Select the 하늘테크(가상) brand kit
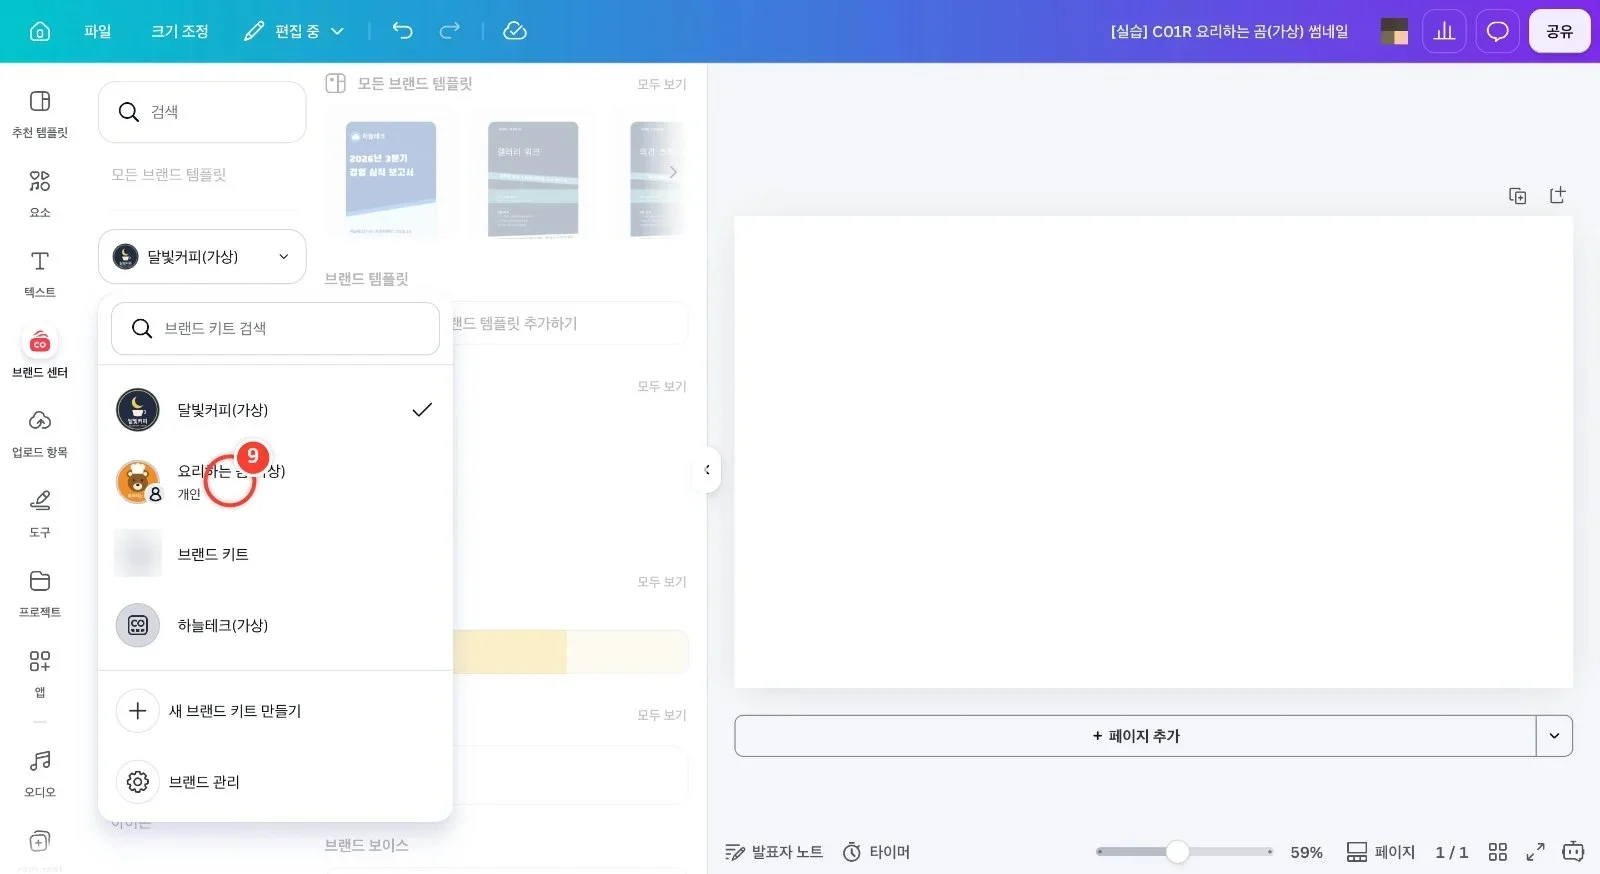1600x874 pixels. [x=275, y=626]
